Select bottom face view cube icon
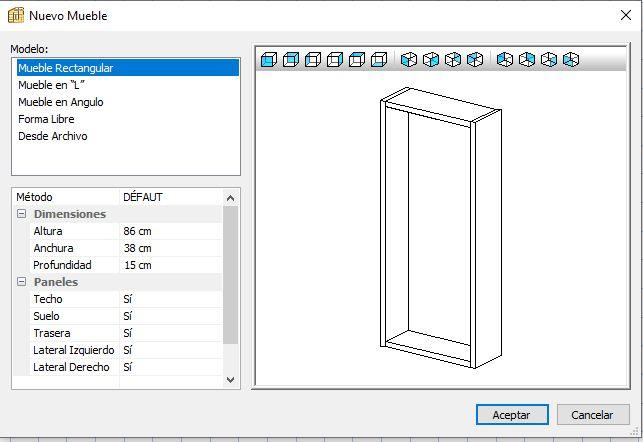 tap(379, 60)
